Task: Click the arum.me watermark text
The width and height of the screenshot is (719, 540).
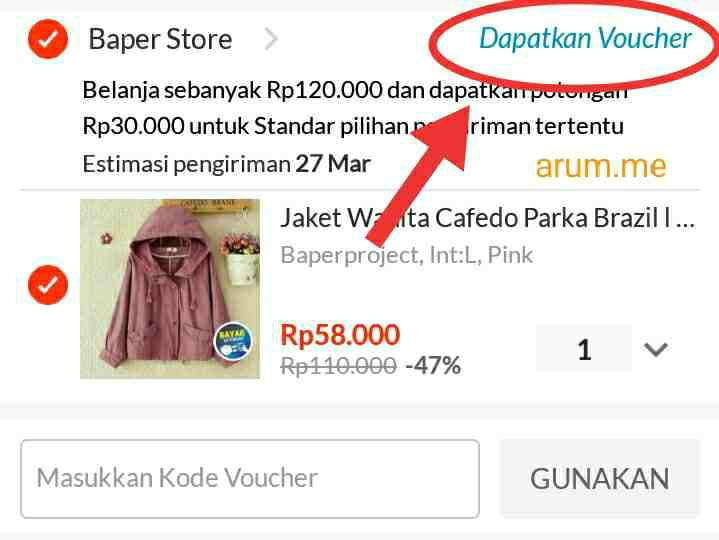Action: 601,166
